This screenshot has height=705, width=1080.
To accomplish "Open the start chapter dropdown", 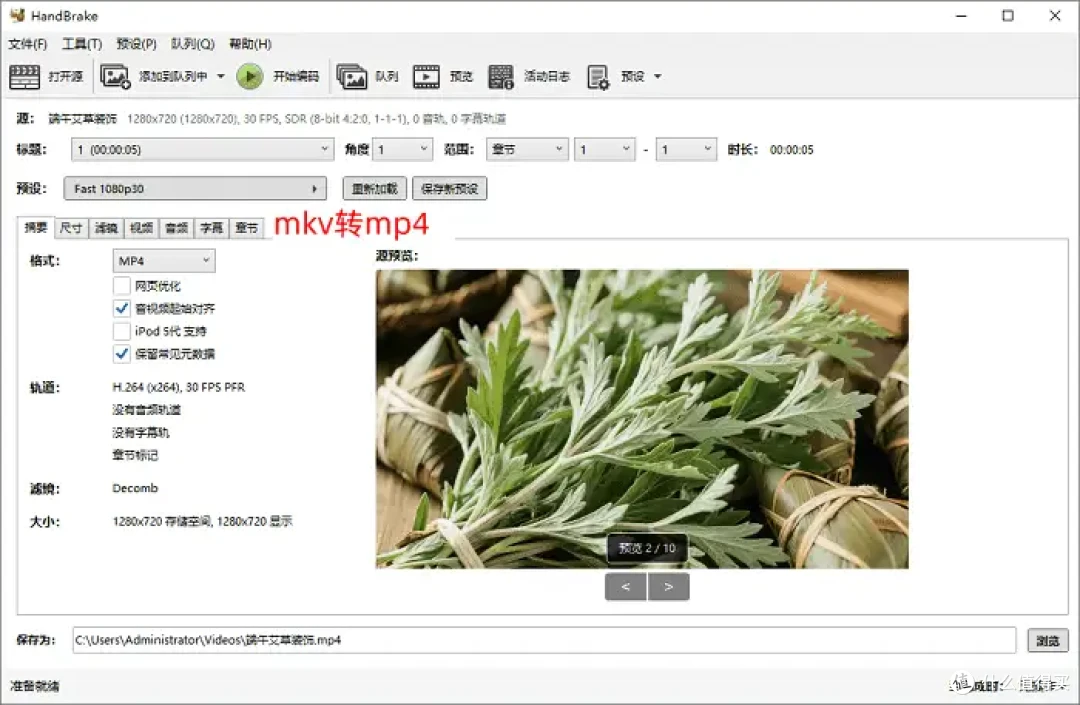I will [605, 149].
